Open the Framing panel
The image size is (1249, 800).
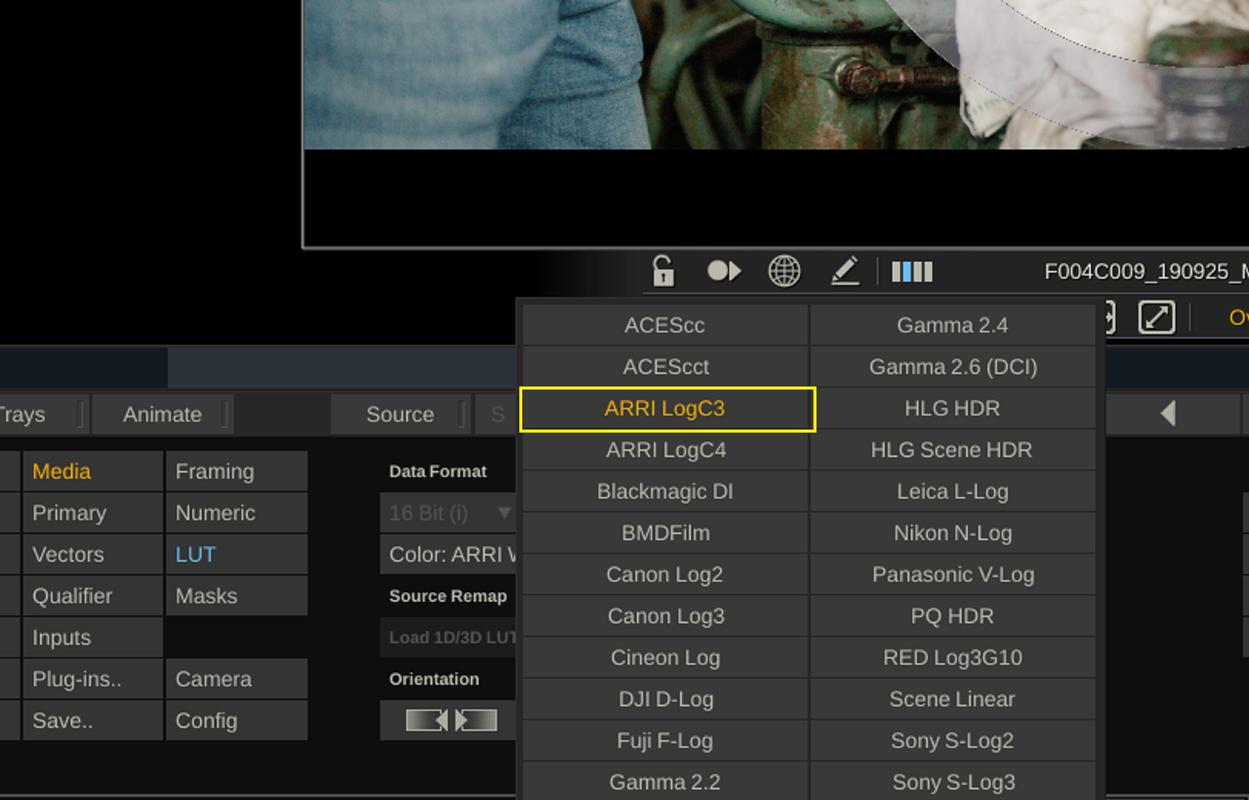(236, 471)
